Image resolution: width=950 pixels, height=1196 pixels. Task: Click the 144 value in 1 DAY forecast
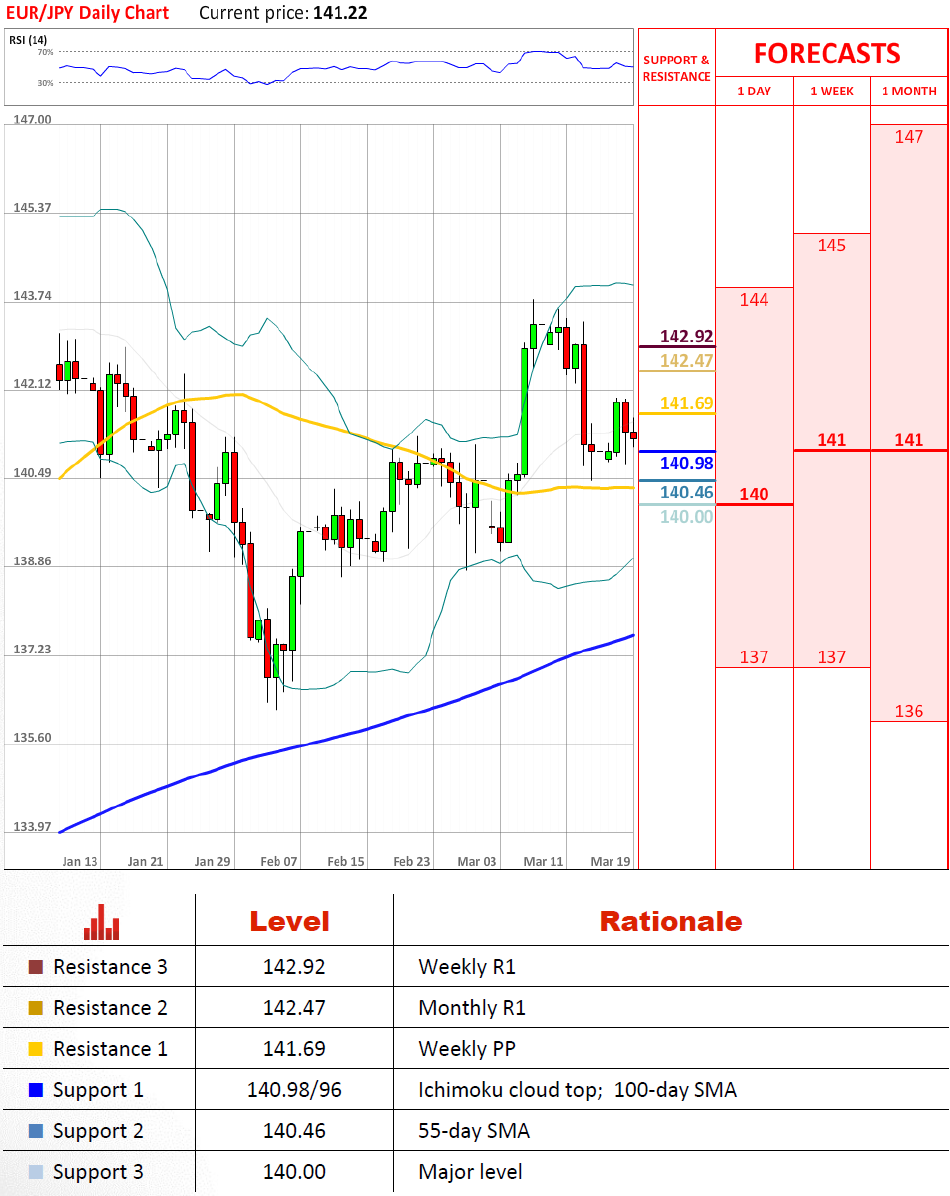[x=754, y=299]
